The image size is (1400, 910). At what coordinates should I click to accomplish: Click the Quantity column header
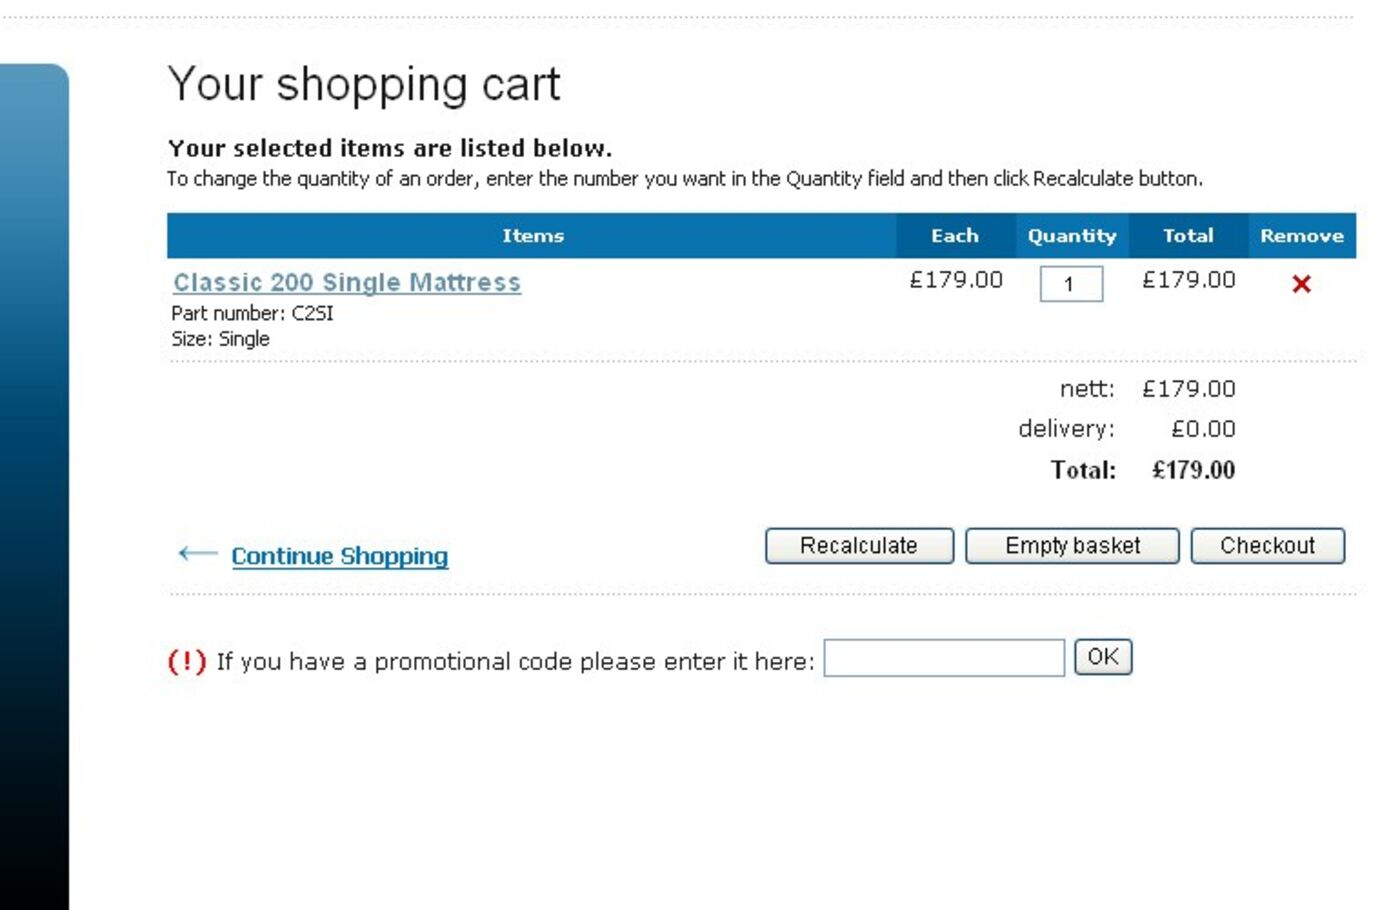coord(1072,236)
